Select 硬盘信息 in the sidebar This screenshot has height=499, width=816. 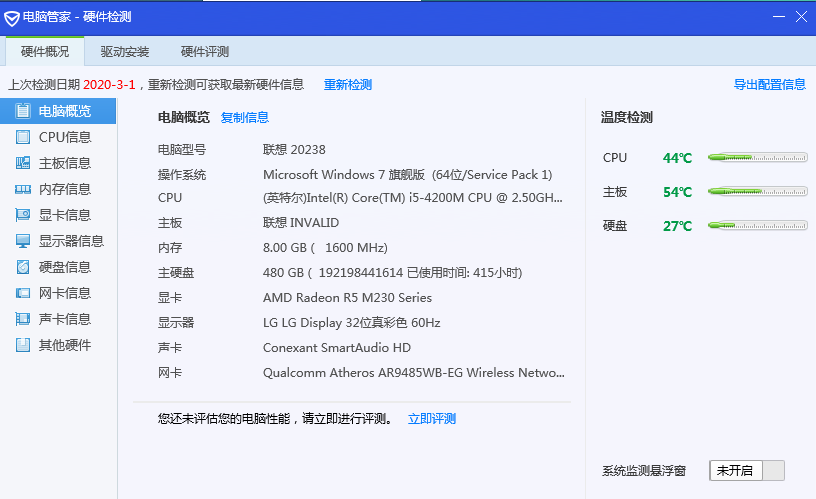(x=58, y=267)
